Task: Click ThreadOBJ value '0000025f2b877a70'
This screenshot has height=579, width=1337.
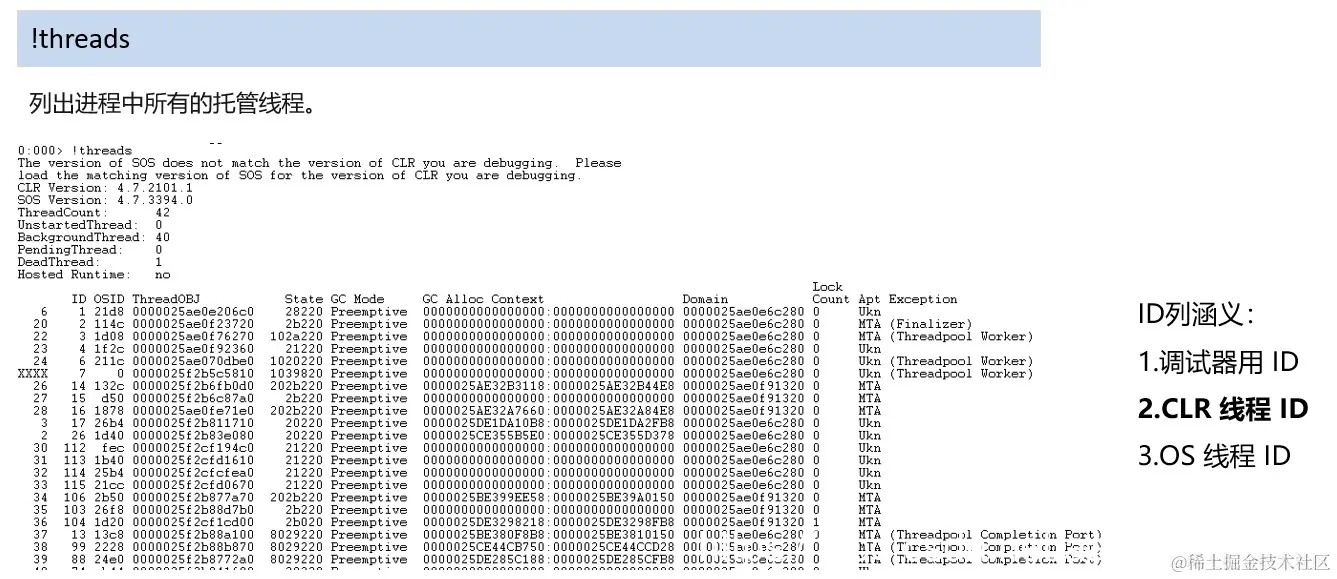Action: click(x=193, y=497)
